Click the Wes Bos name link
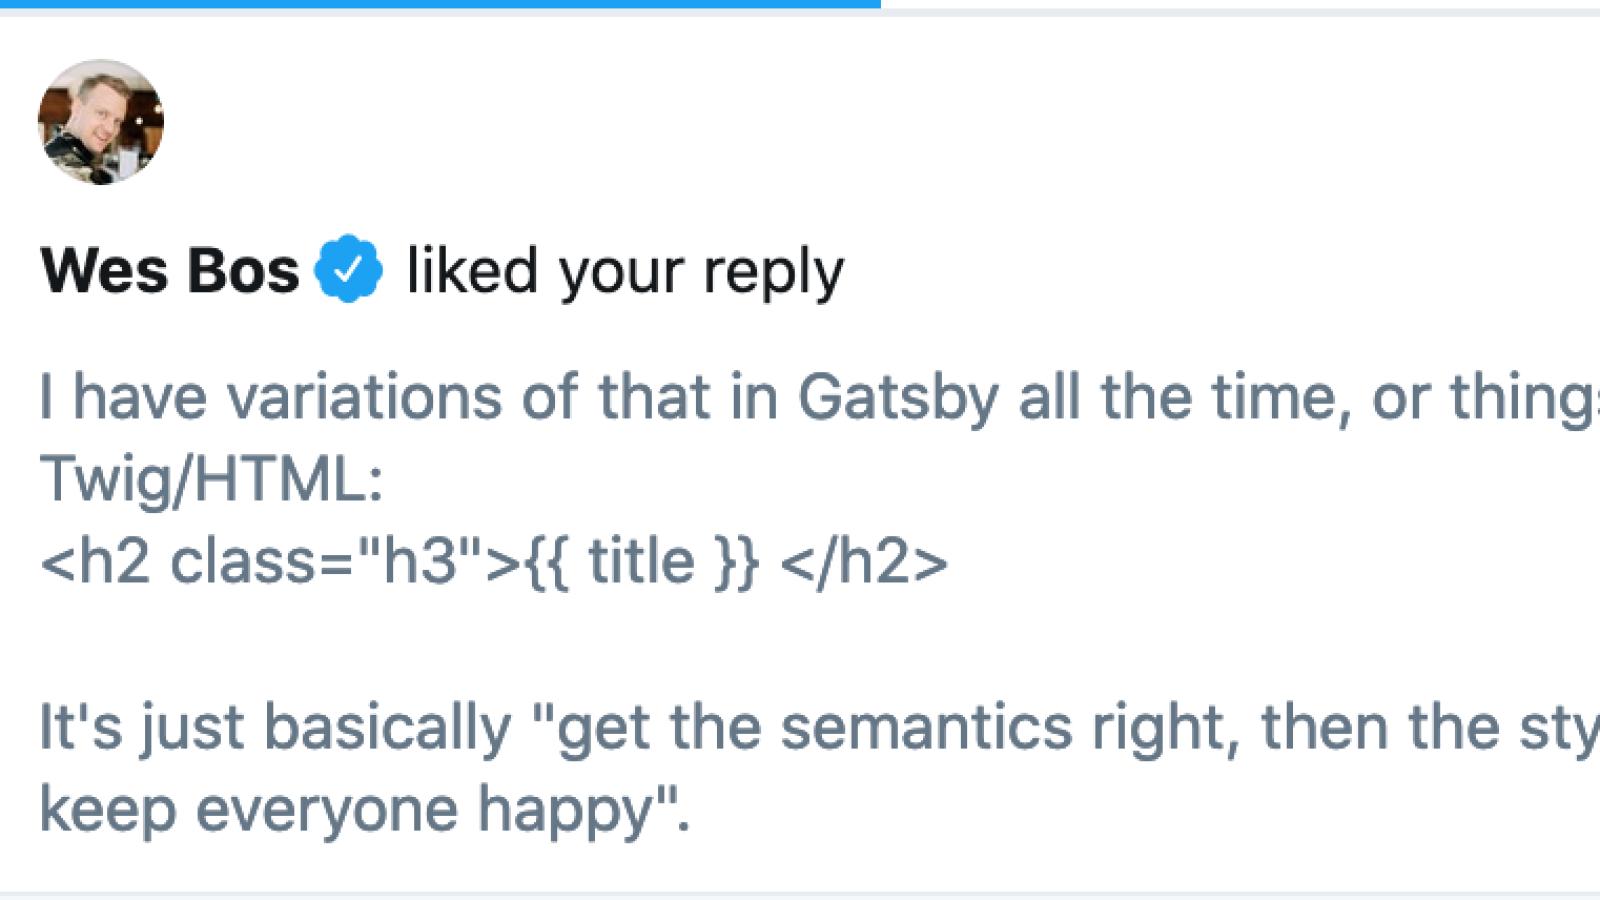 click(x=168, y=269)
